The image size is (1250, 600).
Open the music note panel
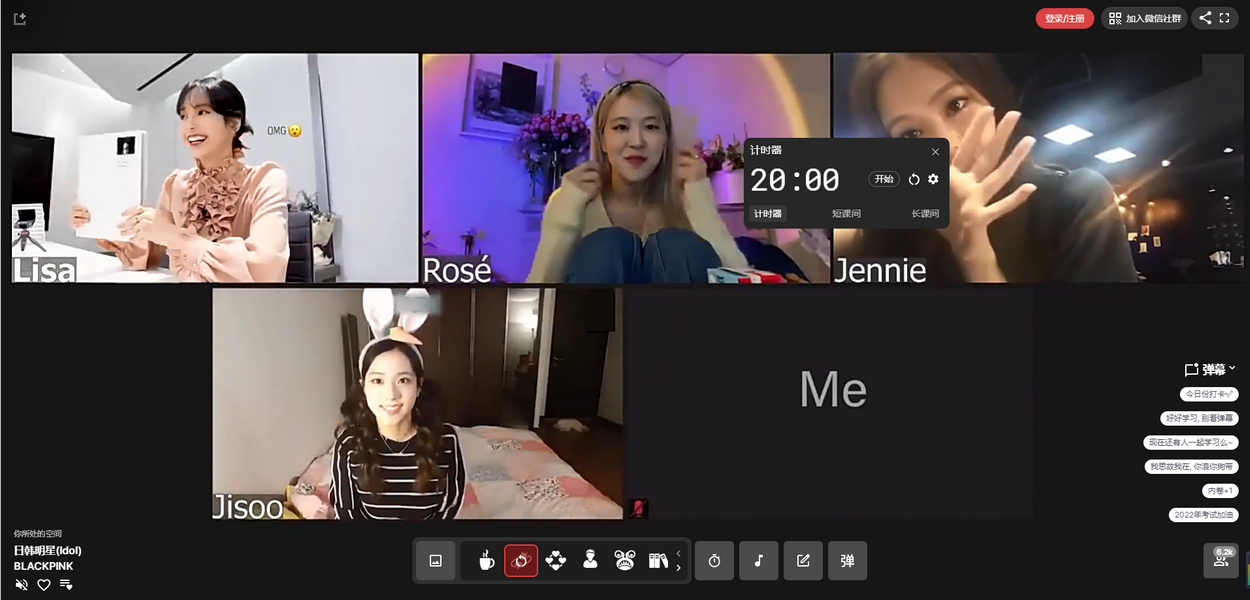point(758,561)
